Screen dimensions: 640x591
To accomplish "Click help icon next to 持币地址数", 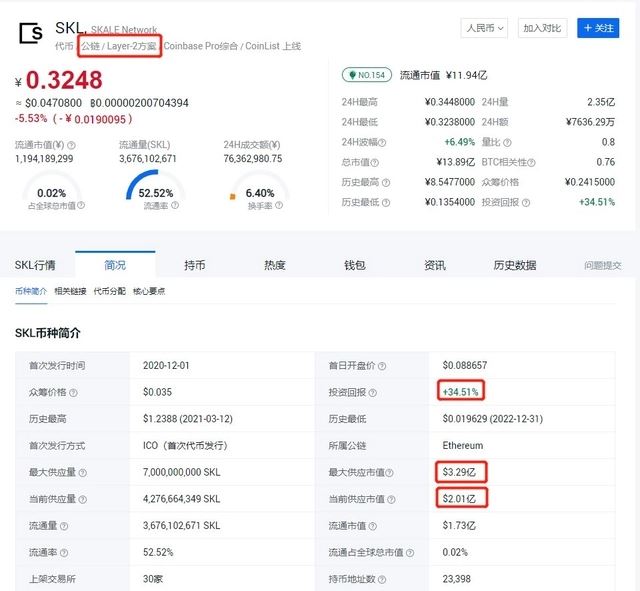I will [382, 579].
